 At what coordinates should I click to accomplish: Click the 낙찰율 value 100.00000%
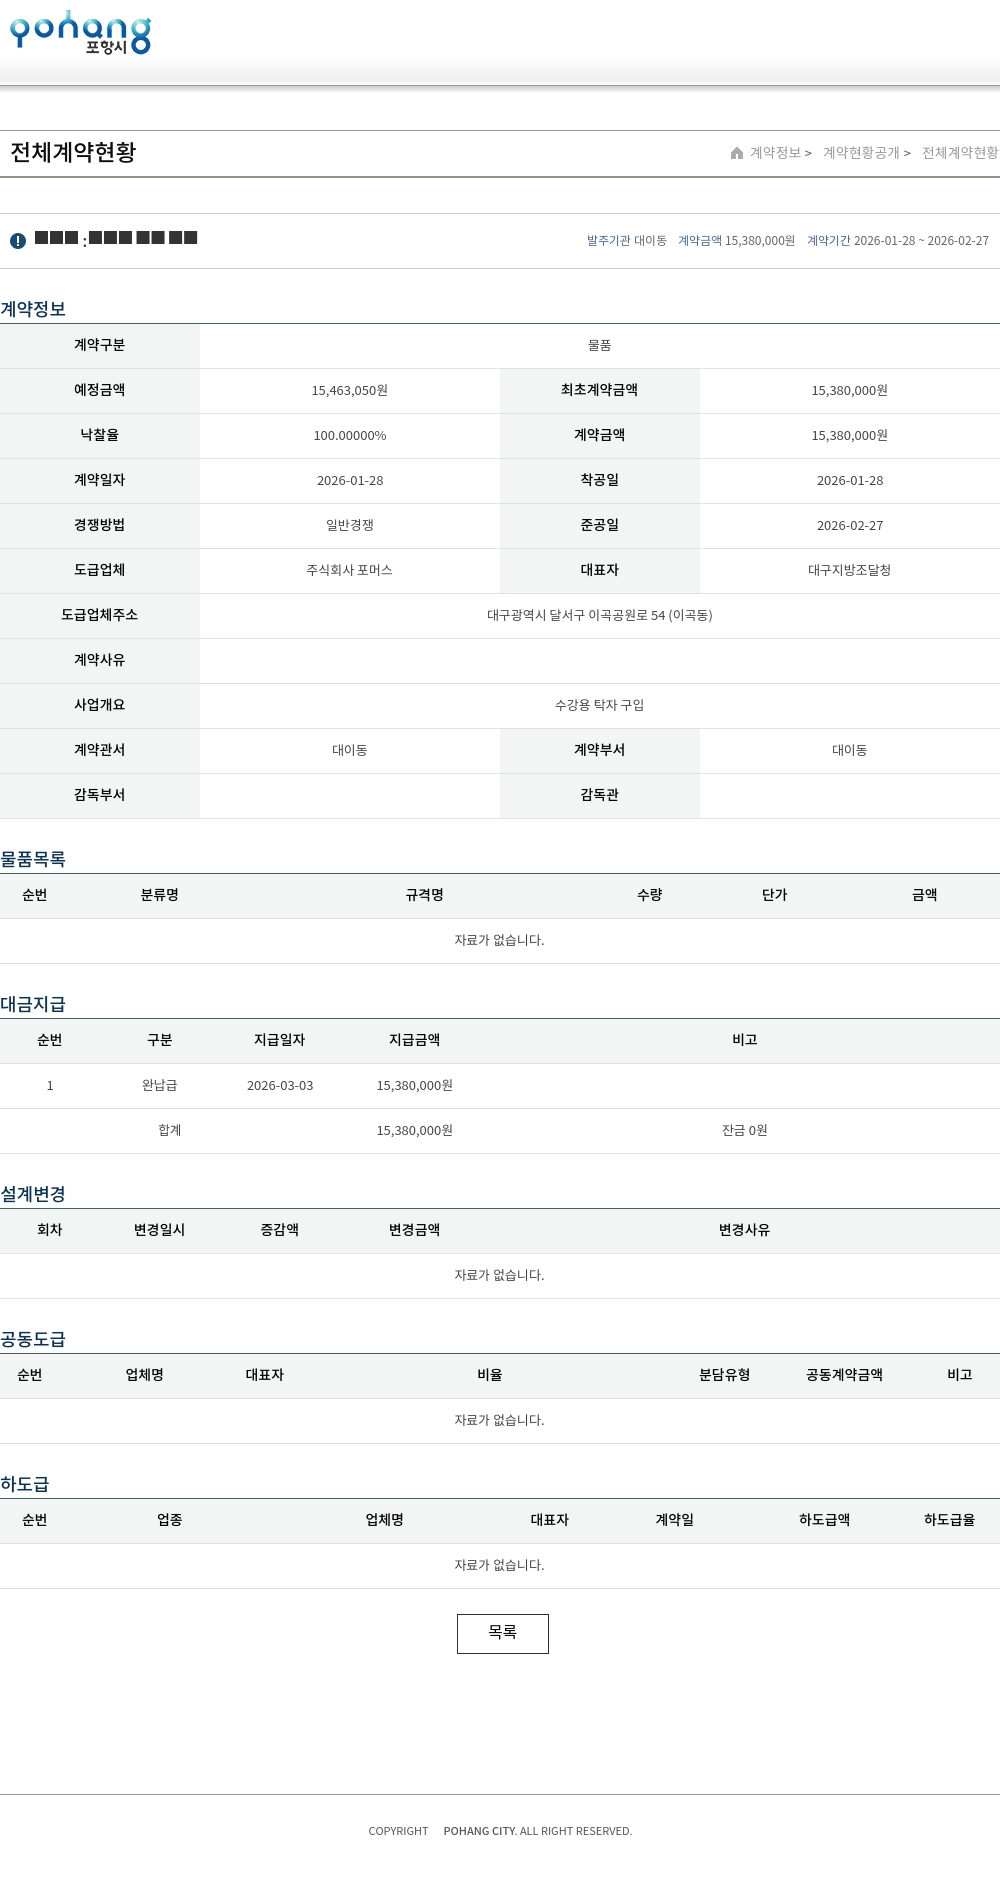[349, 435]
